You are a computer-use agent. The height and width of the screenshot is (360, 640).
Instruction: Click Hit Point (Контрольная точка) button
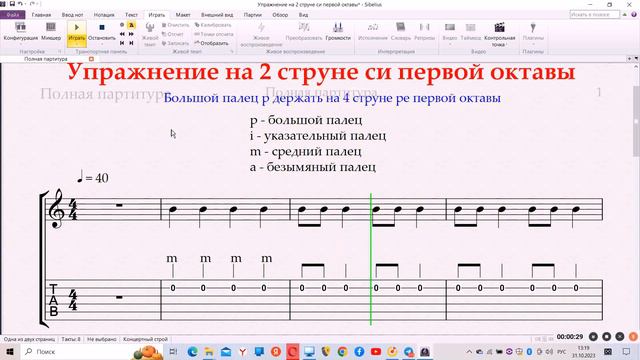[x=500, y=34]
